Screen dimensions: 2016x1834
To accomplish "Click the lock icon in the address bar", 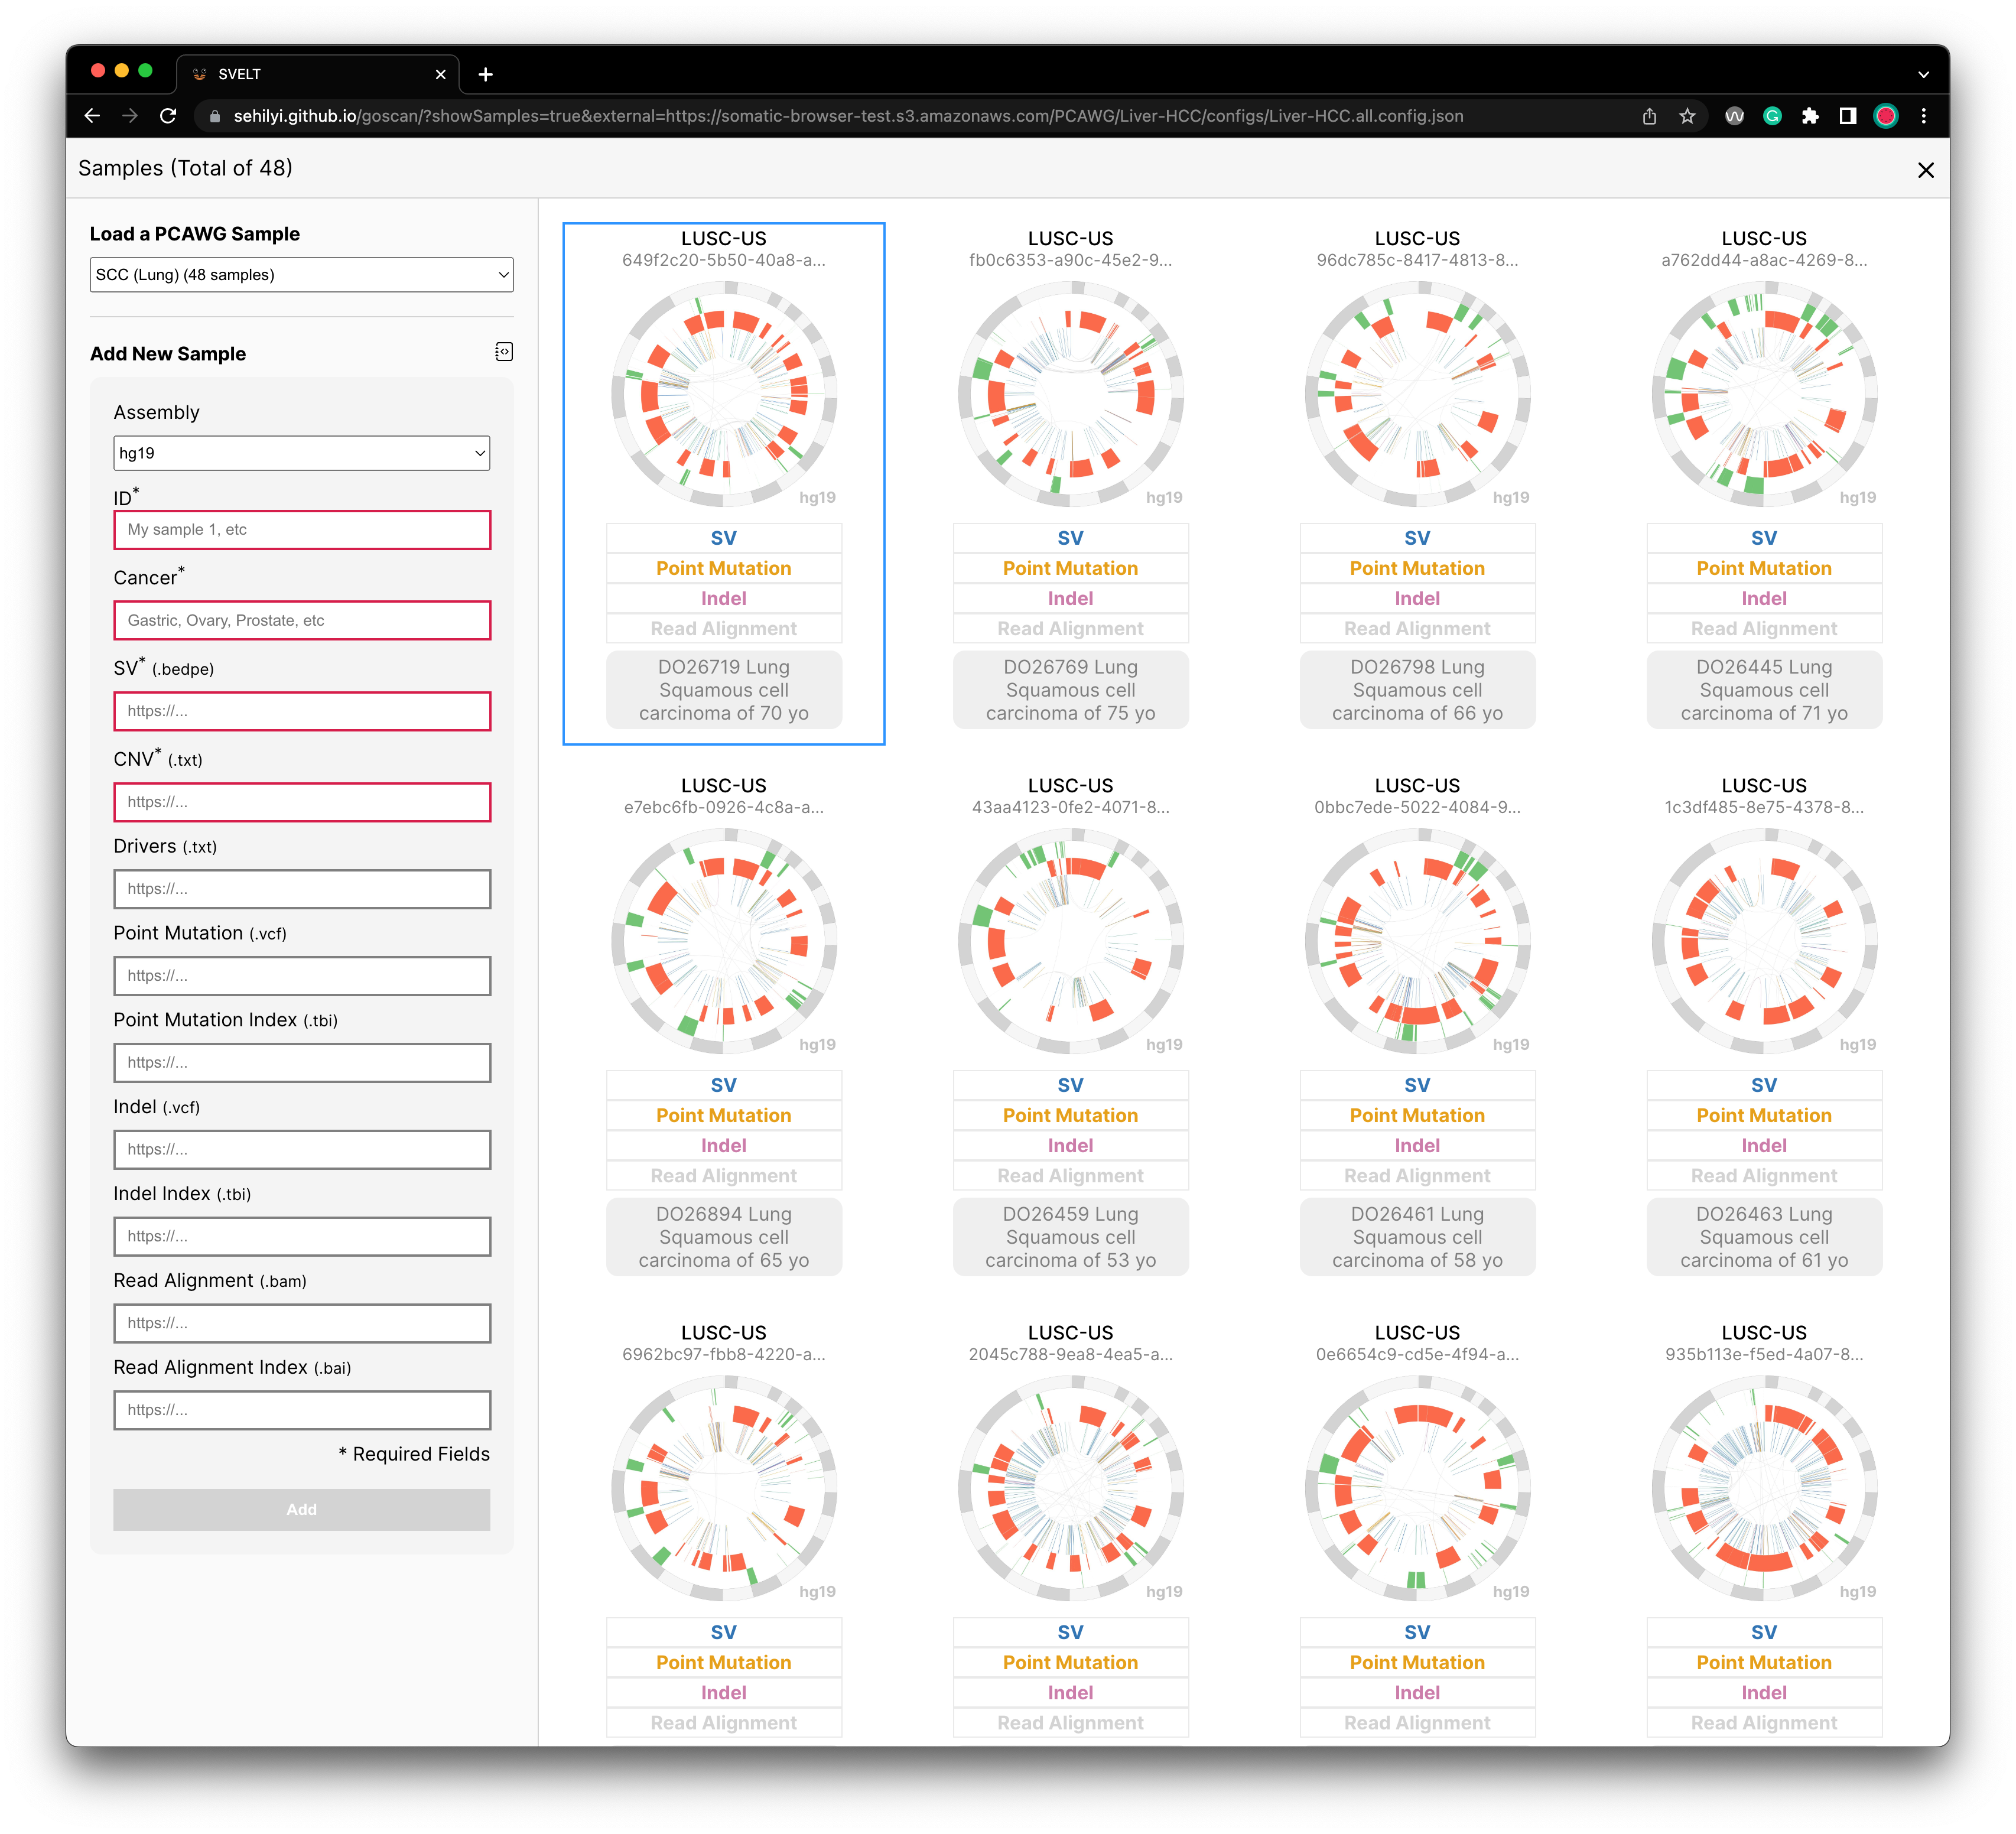I will pos(214,116).
